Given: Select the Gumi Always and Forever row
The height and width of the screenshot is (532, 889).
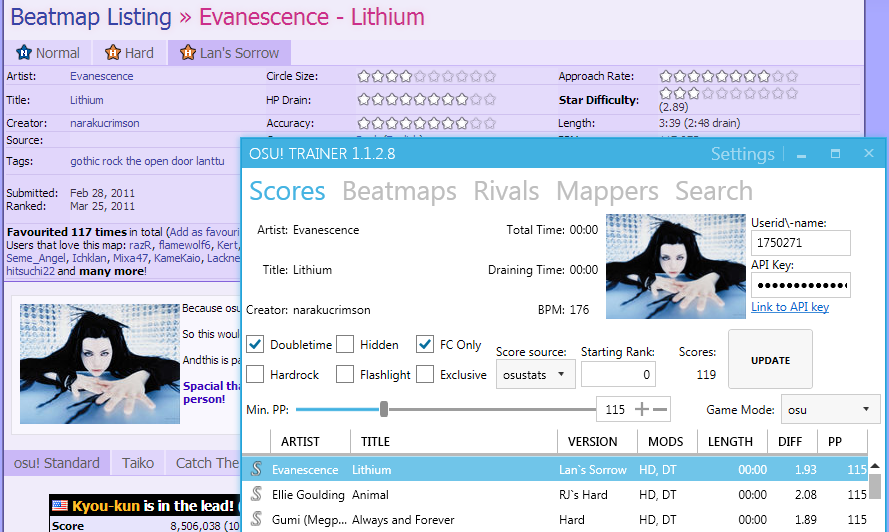Looking at the screenshot, I should click(x=556, y=519).
